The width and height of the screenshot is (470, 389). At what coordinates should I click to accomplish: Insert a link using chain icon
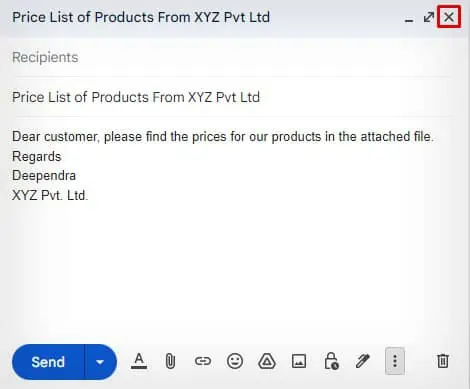[203, 361]
